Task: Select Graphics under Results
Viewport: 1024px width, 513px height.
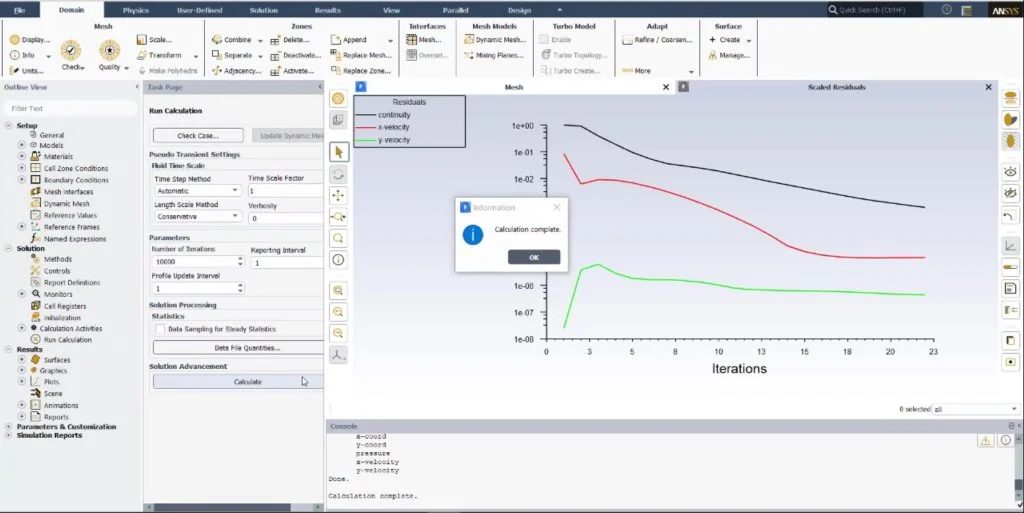Action: [53, 371]
